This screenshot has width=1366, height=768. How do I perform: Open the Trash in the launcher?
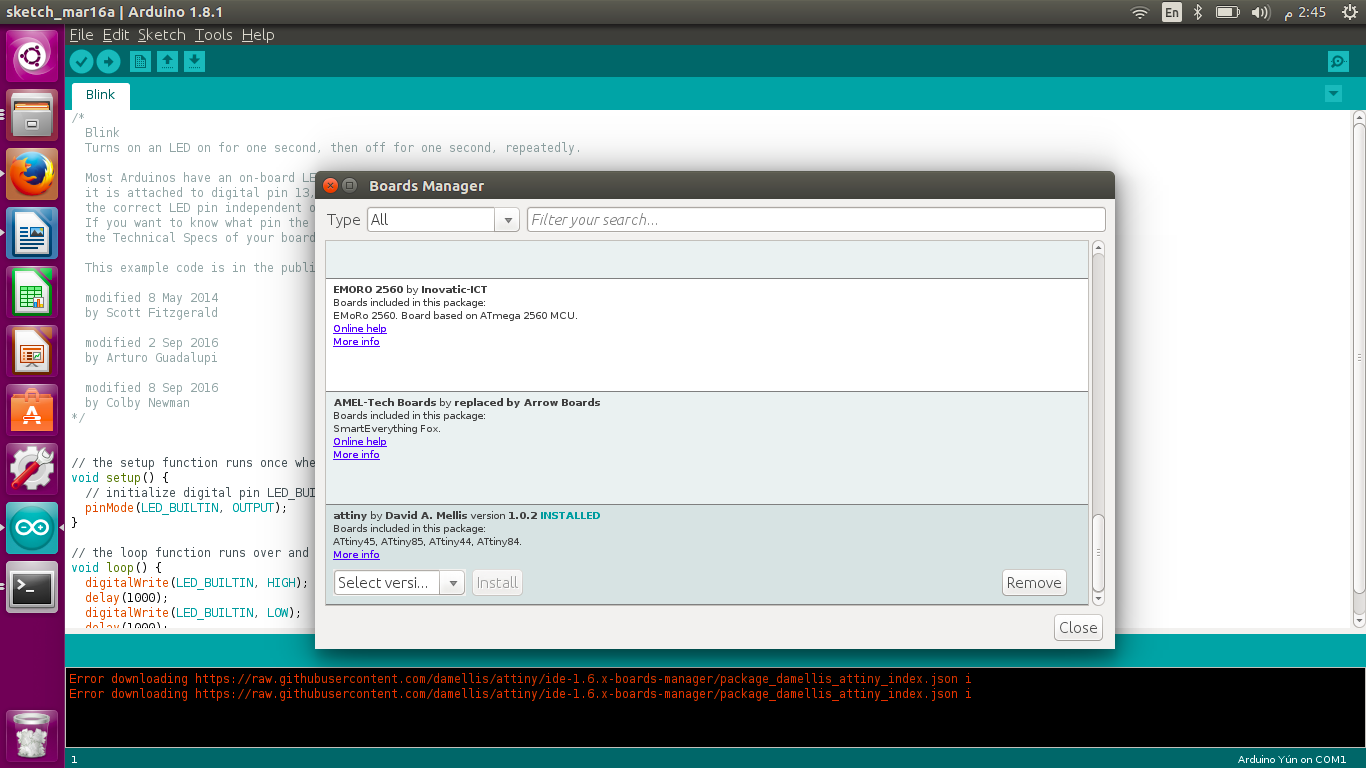(x=32, y=735)
